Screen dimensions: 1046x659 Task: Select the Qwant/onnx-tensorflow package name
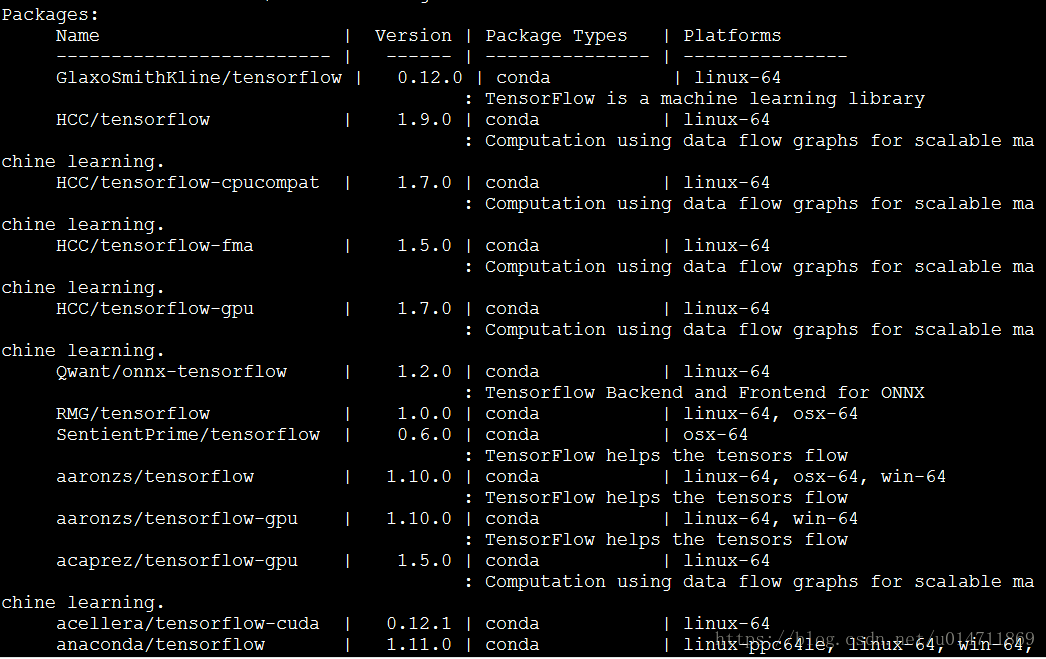pyautogui.click(x=171, y=372)
